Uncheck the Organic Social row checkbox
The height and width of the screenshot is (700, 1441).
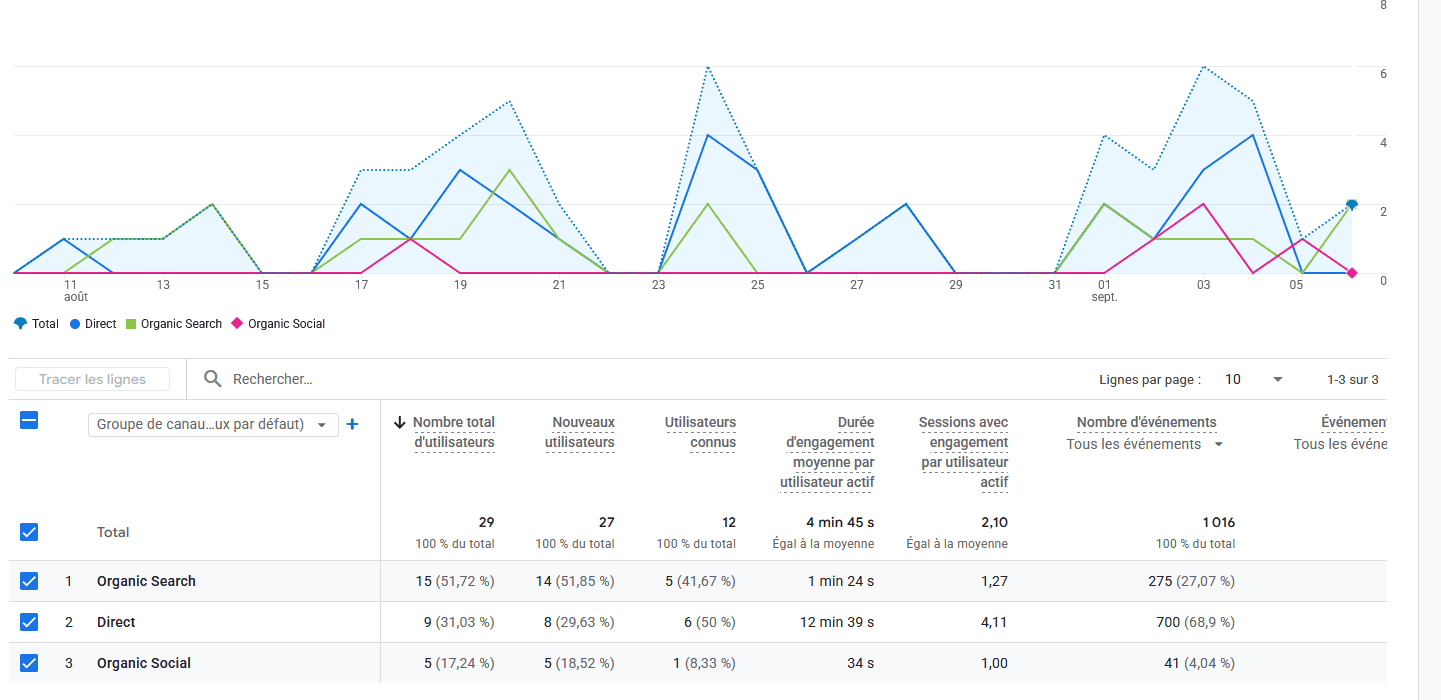(29, 663)
